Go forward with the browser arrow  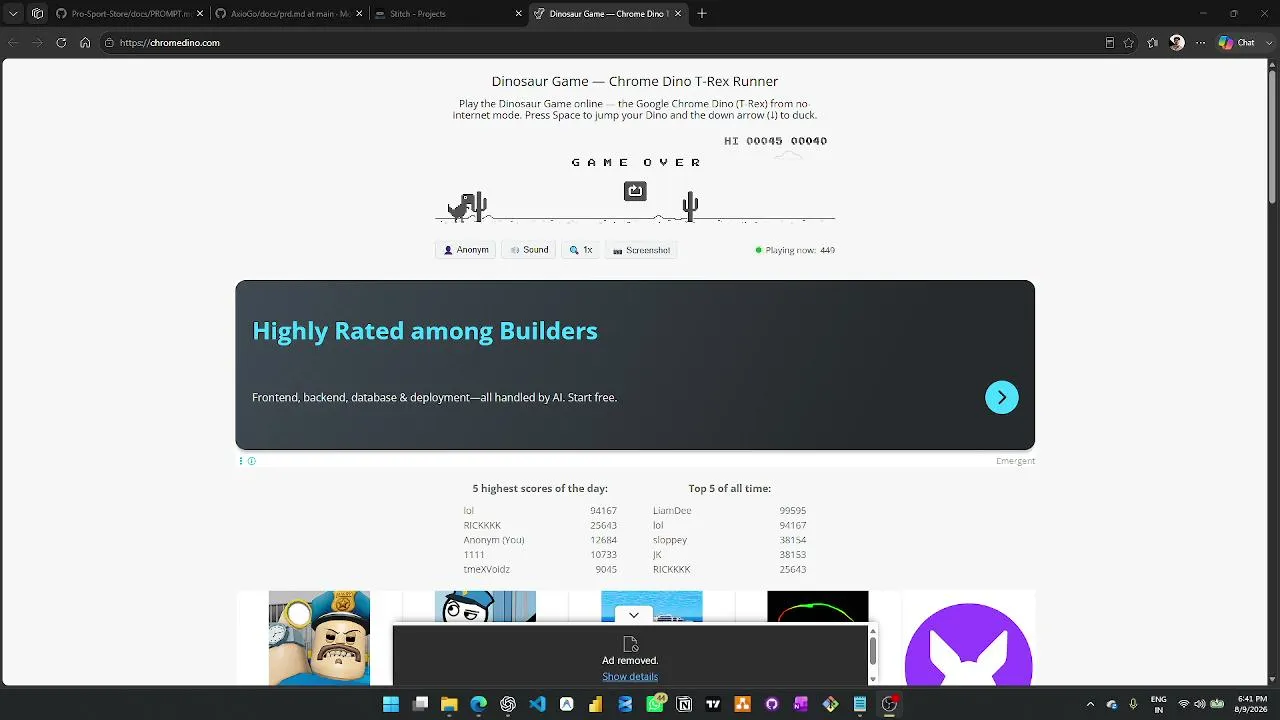37,43
